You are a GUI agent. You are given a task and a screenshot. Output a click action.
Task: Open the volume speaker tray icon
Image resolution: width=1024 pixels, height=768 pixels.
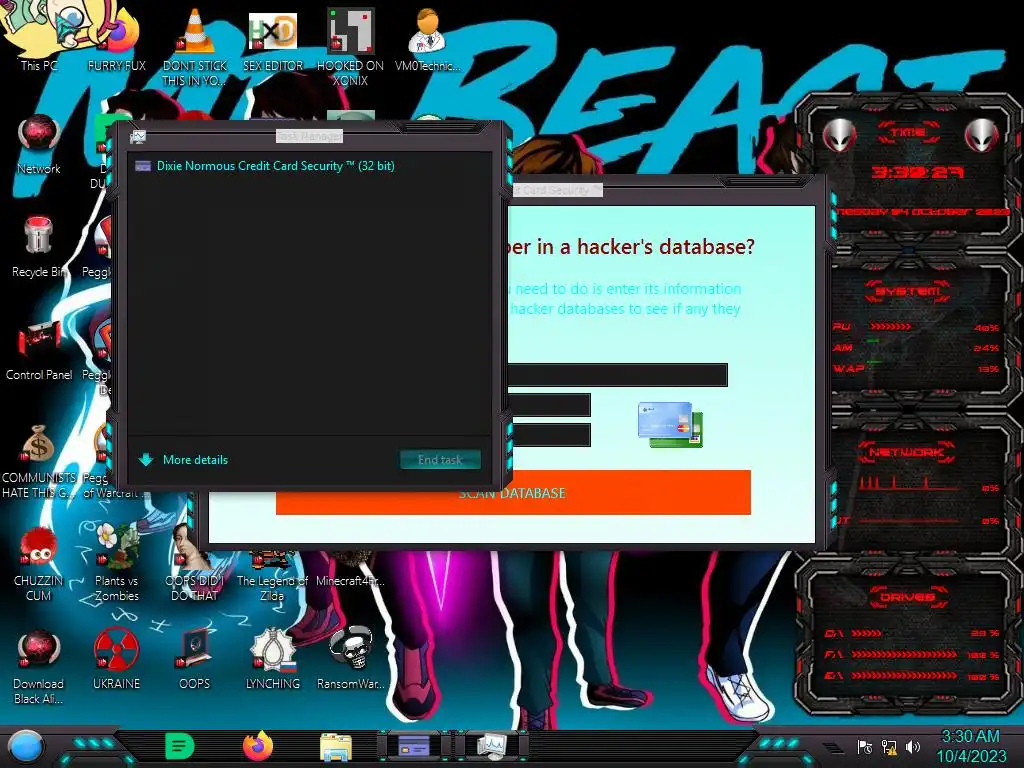(913, 746)
